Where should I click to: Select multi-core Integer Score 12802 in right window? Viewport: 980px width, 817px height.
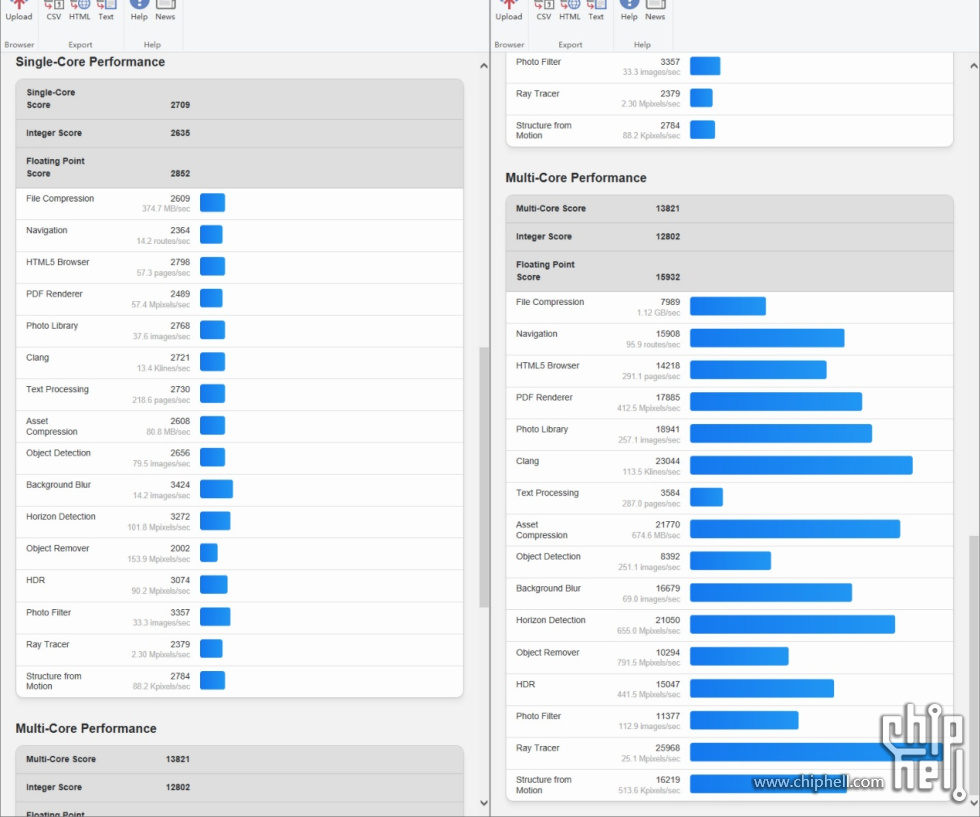pyautogui.click(x=668, y=236)
